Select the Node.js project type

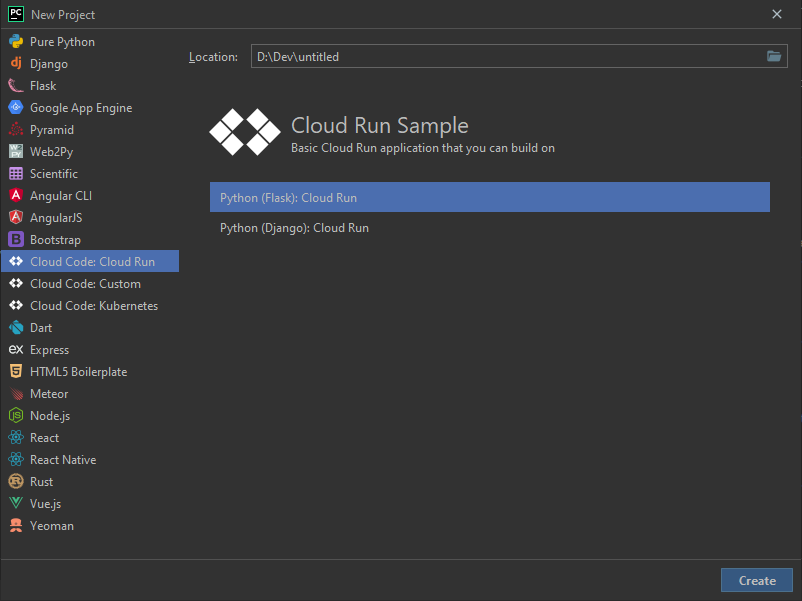(x=53, y=415)
